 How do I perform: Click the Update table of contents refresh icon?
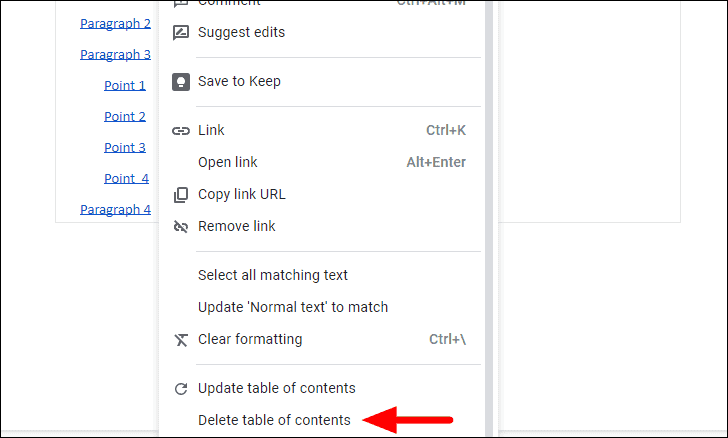click(x=181, y=389)
